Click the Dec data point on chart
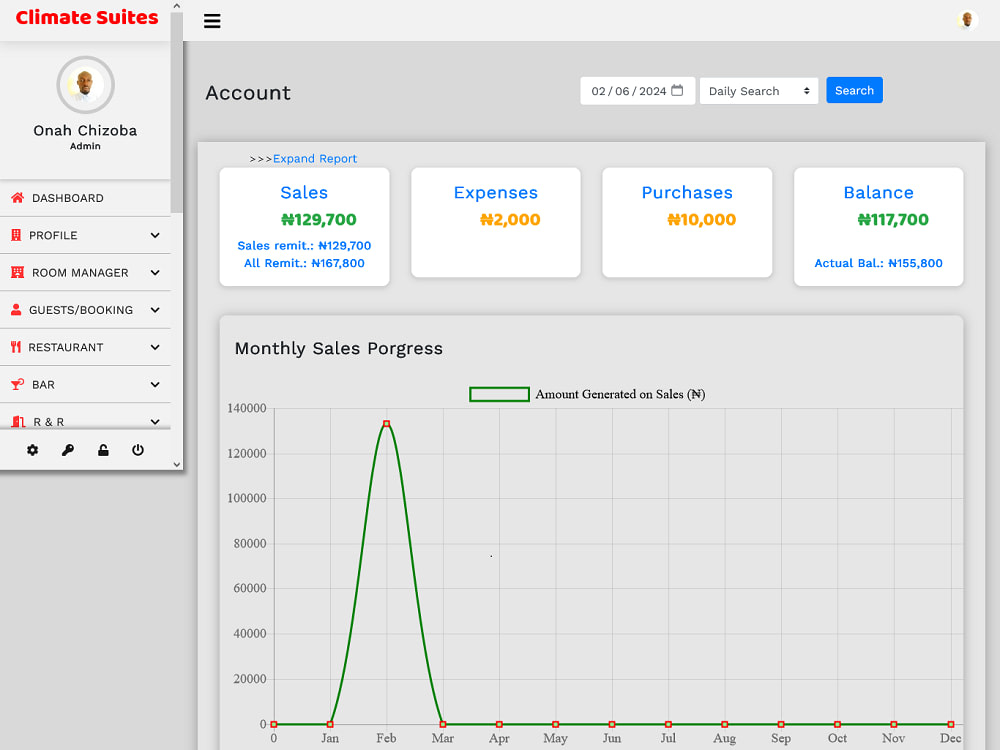 tap(950, 724)
